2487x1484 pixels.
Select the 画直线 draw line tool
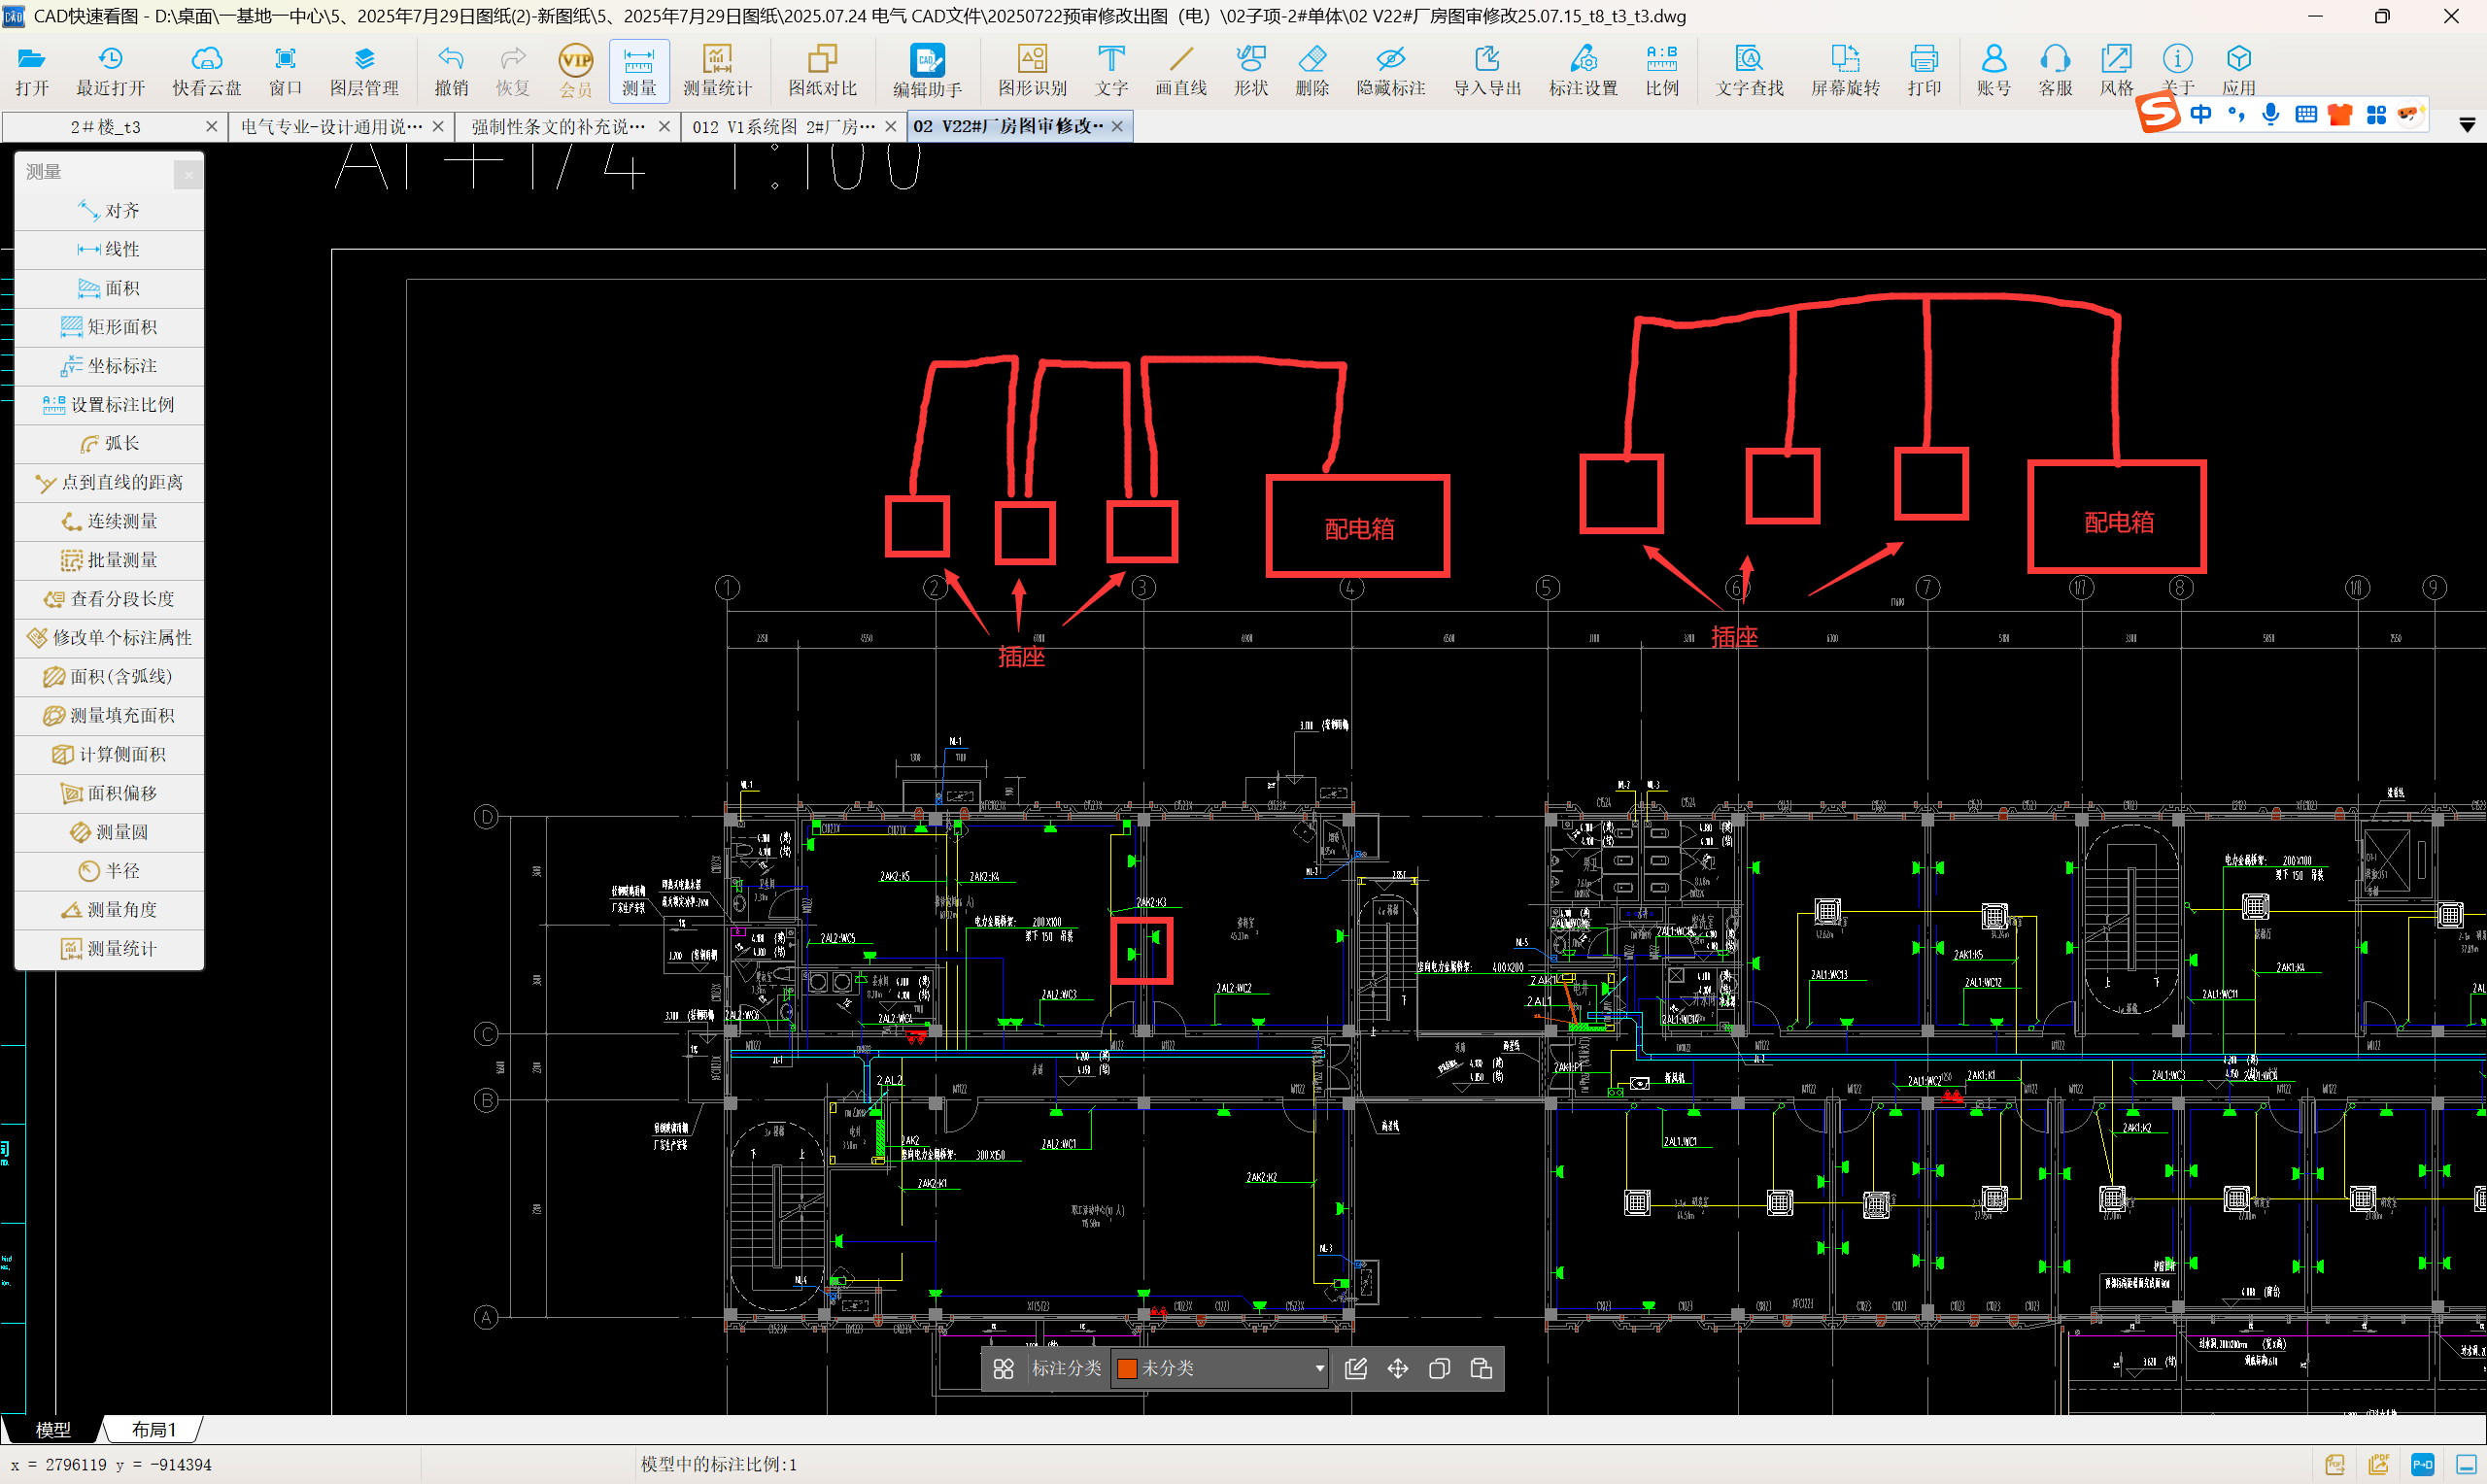(1181, 71)
